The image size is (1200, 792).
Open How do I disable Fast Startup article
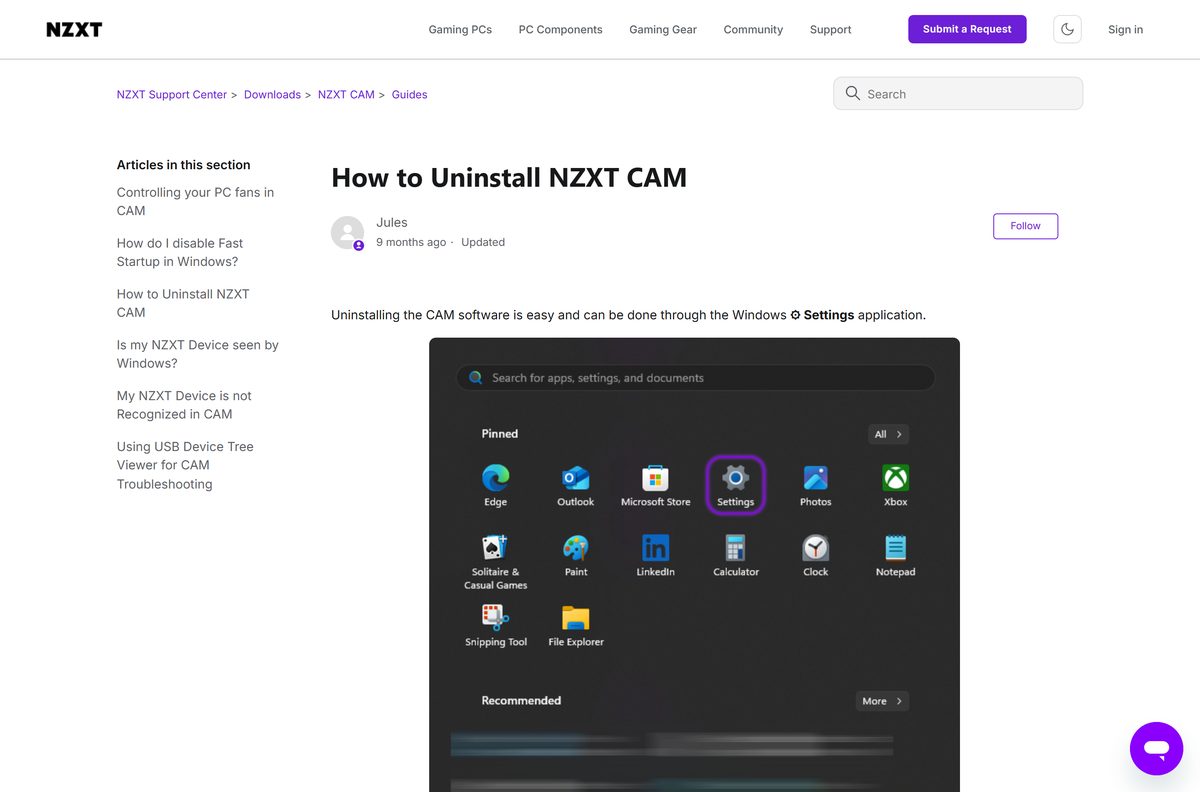click(180, 252)
